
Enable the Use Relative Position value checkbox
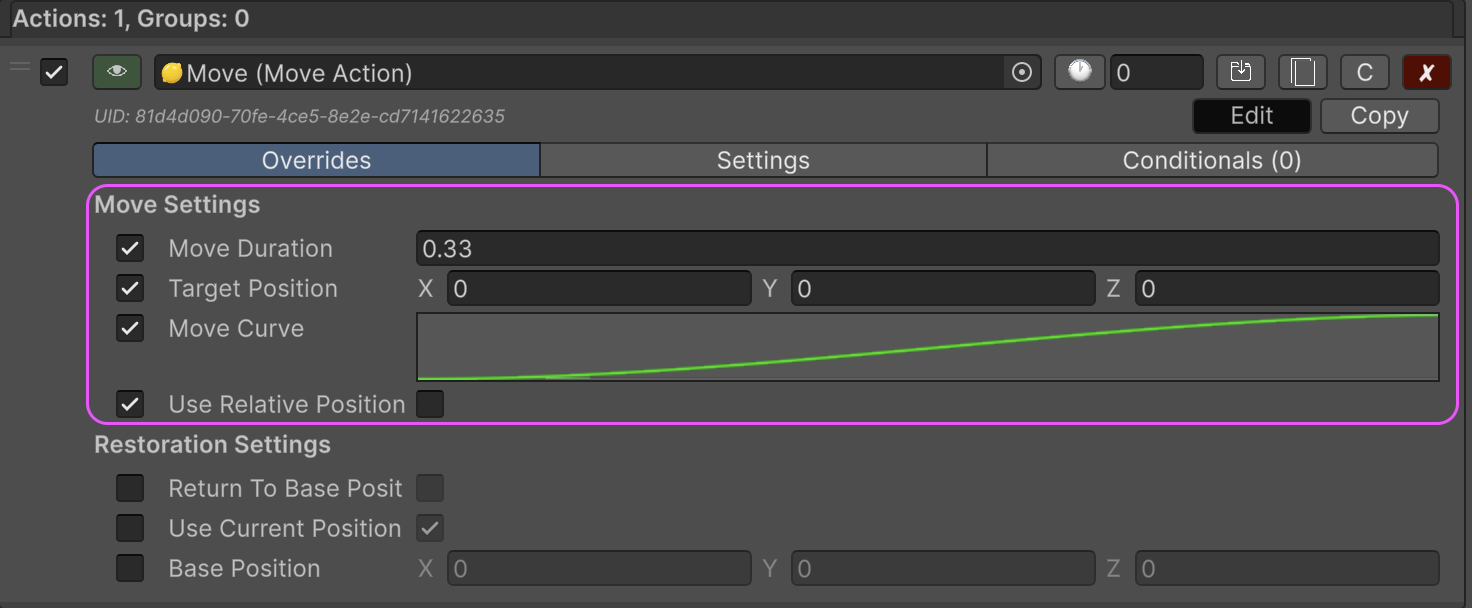tap(430, 404)
